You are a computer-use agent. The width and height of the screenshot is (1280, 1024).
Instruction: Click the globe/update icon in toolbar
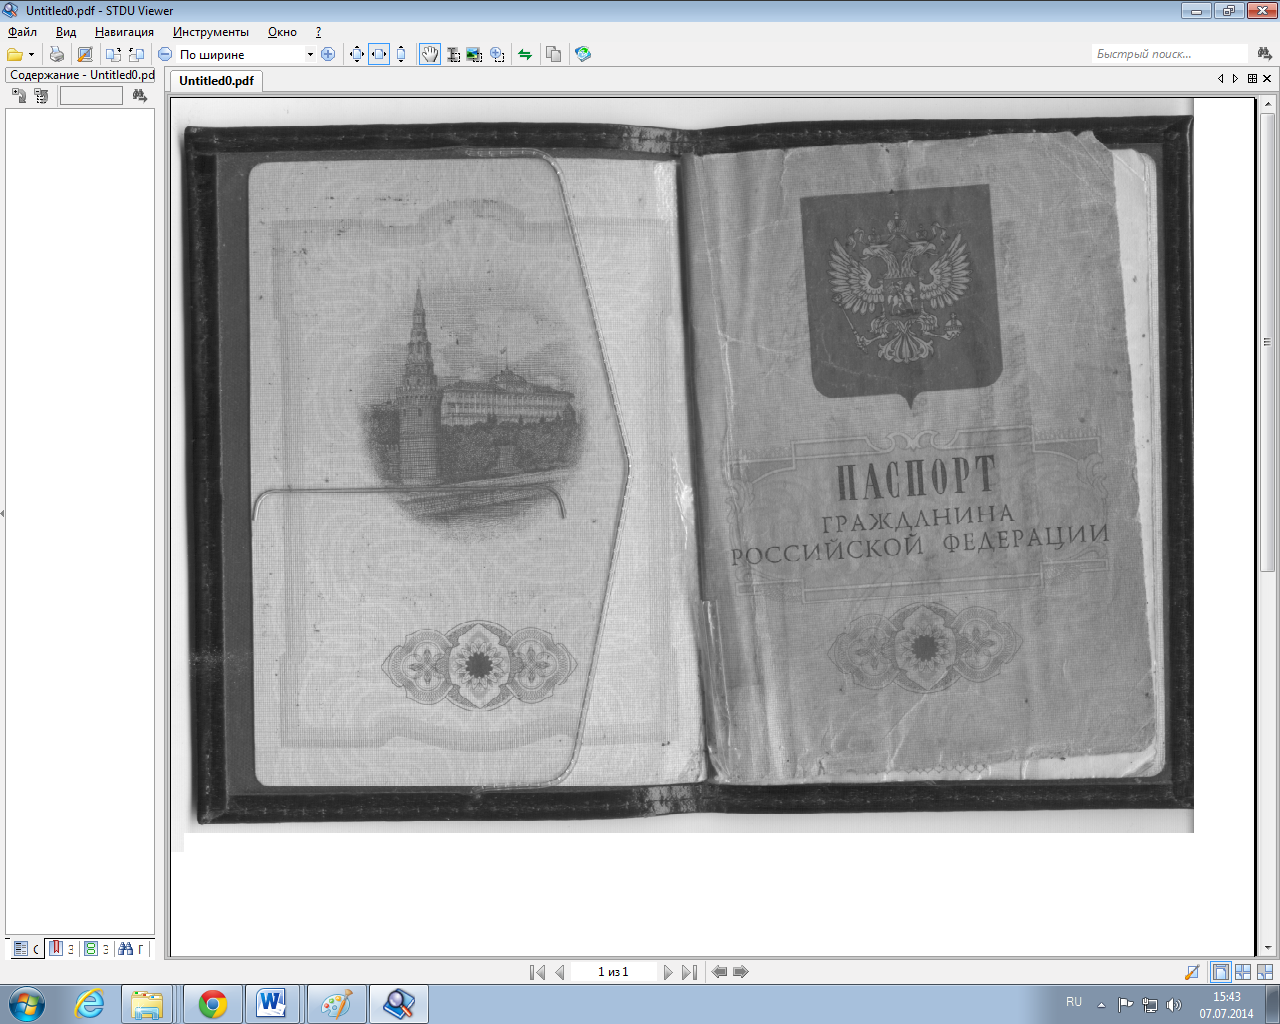tap(583, 54)
